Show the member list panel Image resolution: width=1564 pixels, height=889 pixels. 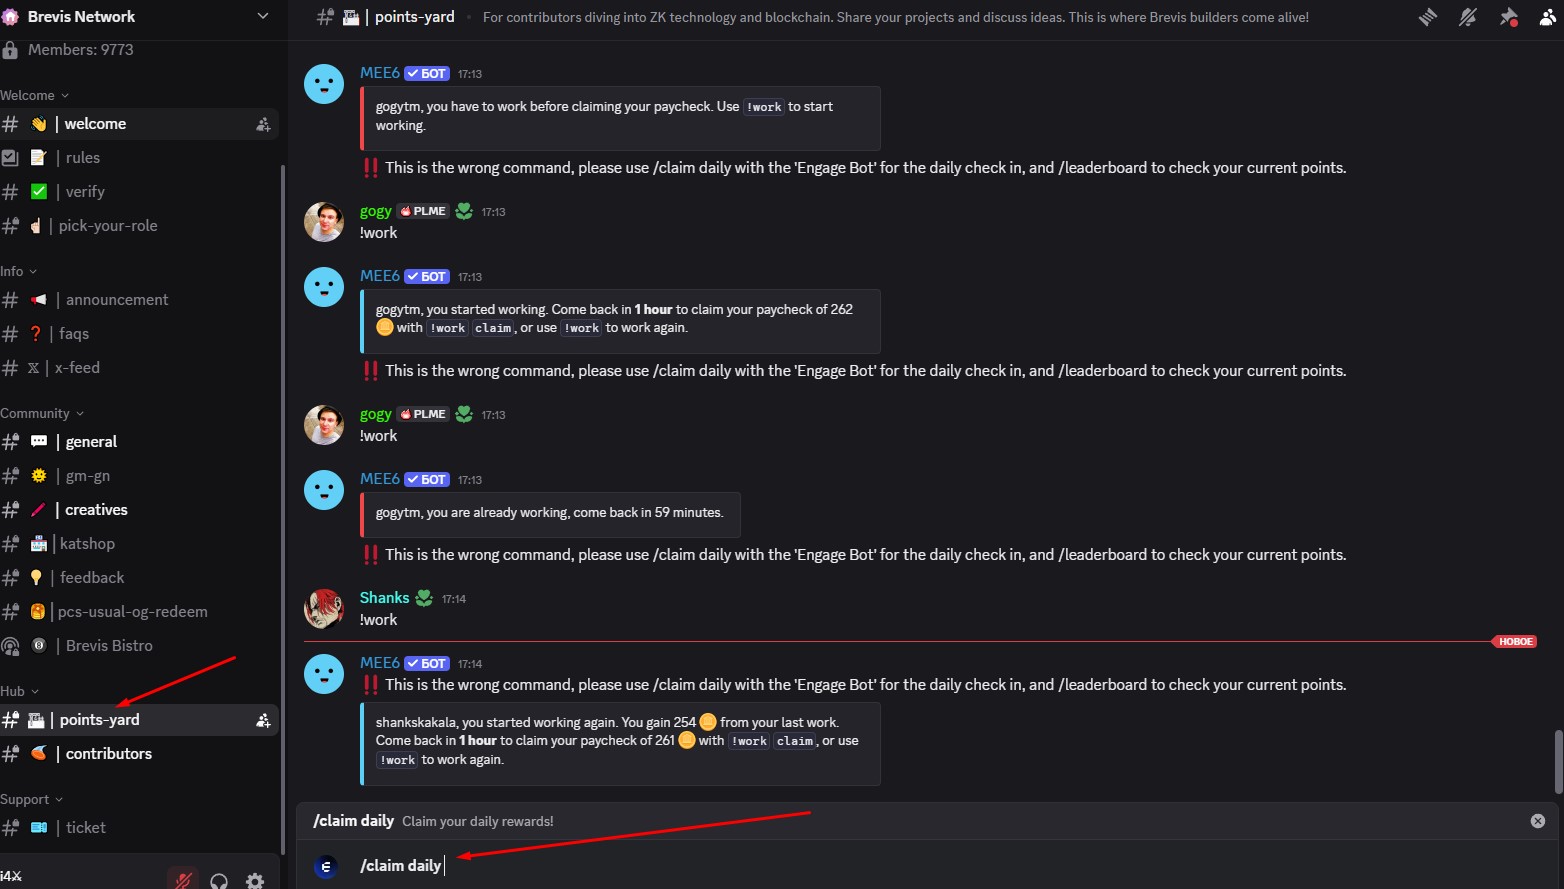pyautogui.click(x=1547, y=17)
